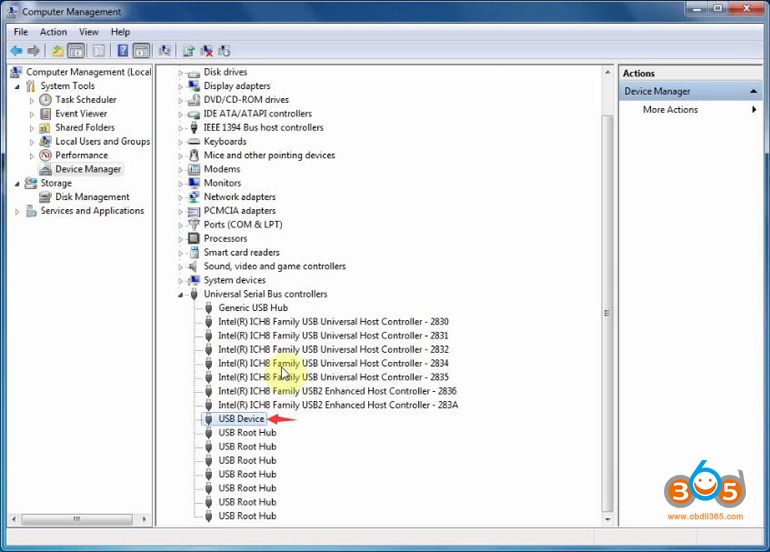Click Update Driver Software toolbar icon

click(x=189, y=51)
